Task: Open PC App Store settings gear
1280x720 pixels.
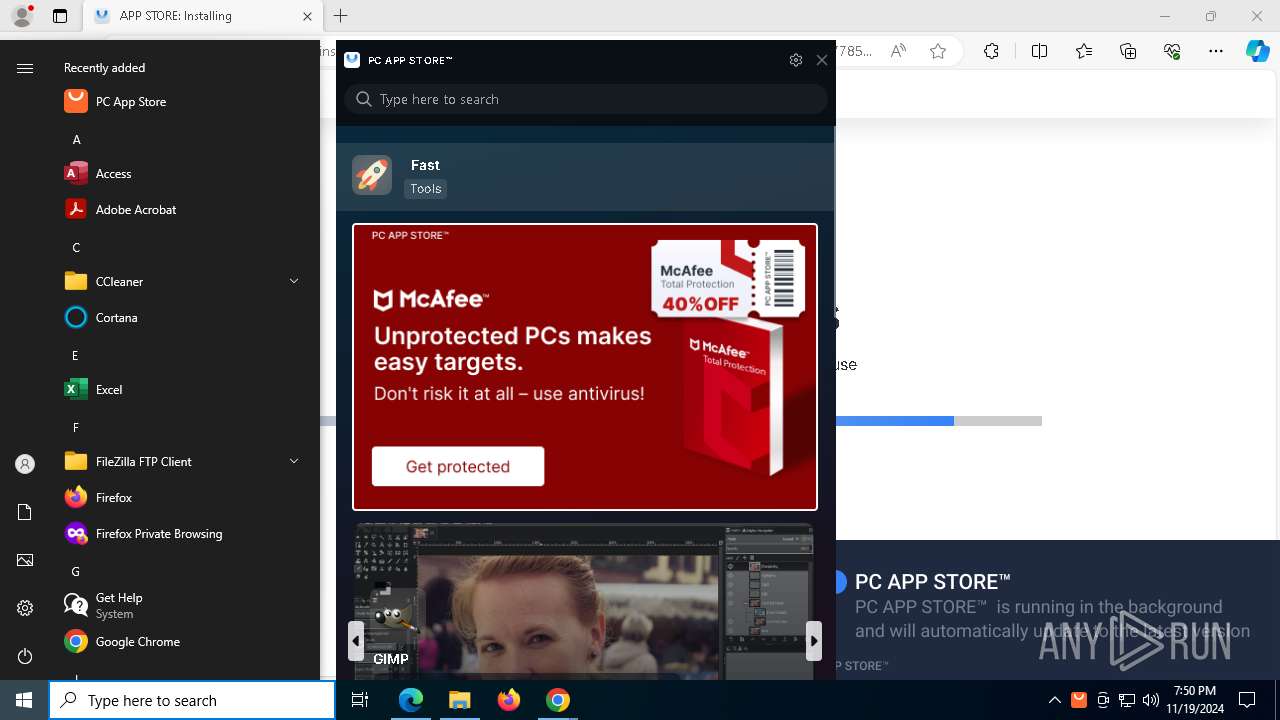Action: pyautogui.click(x=796, y=60)
